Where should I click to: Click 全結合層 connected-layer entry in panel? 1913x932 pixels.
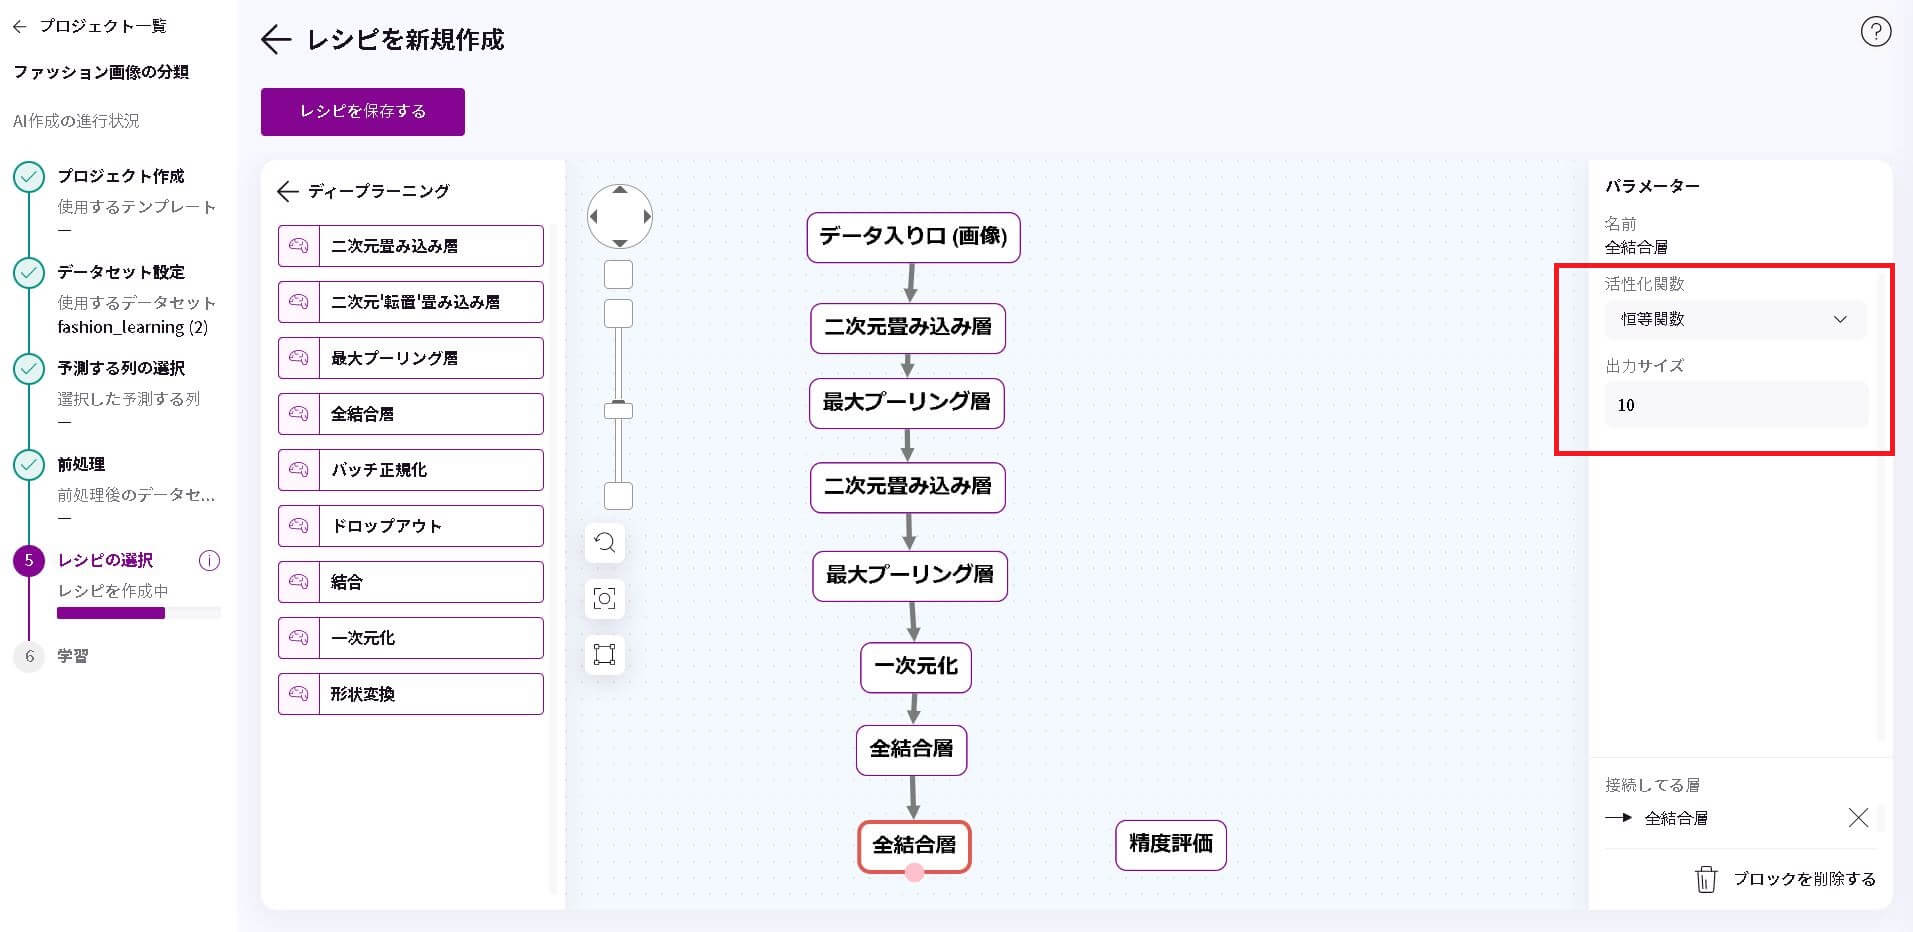[1676, 818]
